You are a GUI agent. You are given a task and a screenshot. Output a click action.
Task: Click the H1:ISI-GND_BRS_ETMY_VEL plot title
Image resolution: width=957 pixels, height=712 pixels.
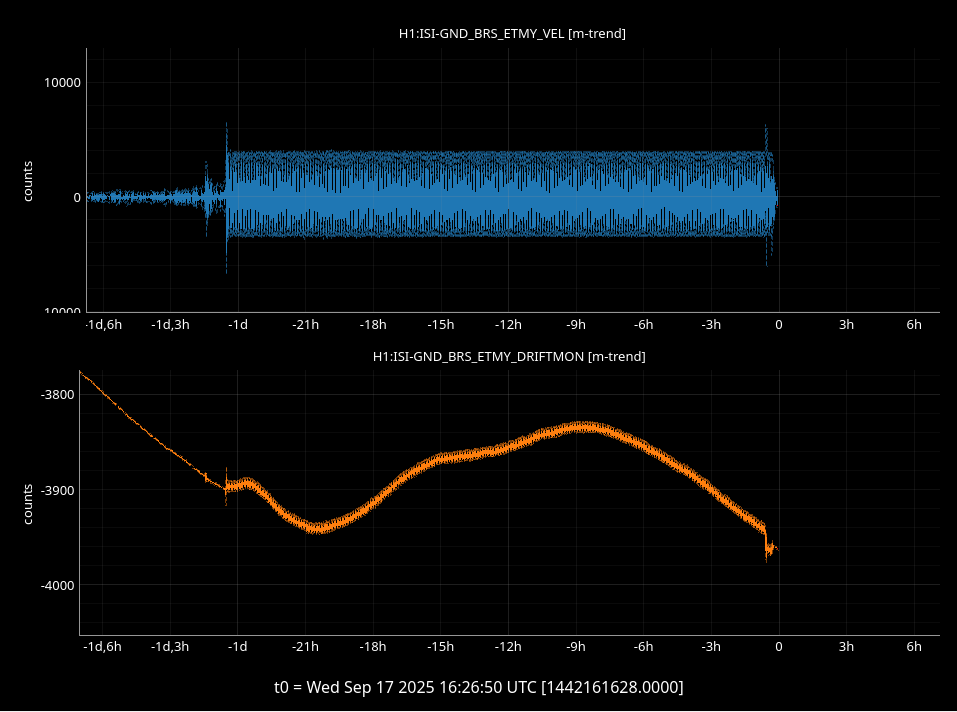pos(512,34)
